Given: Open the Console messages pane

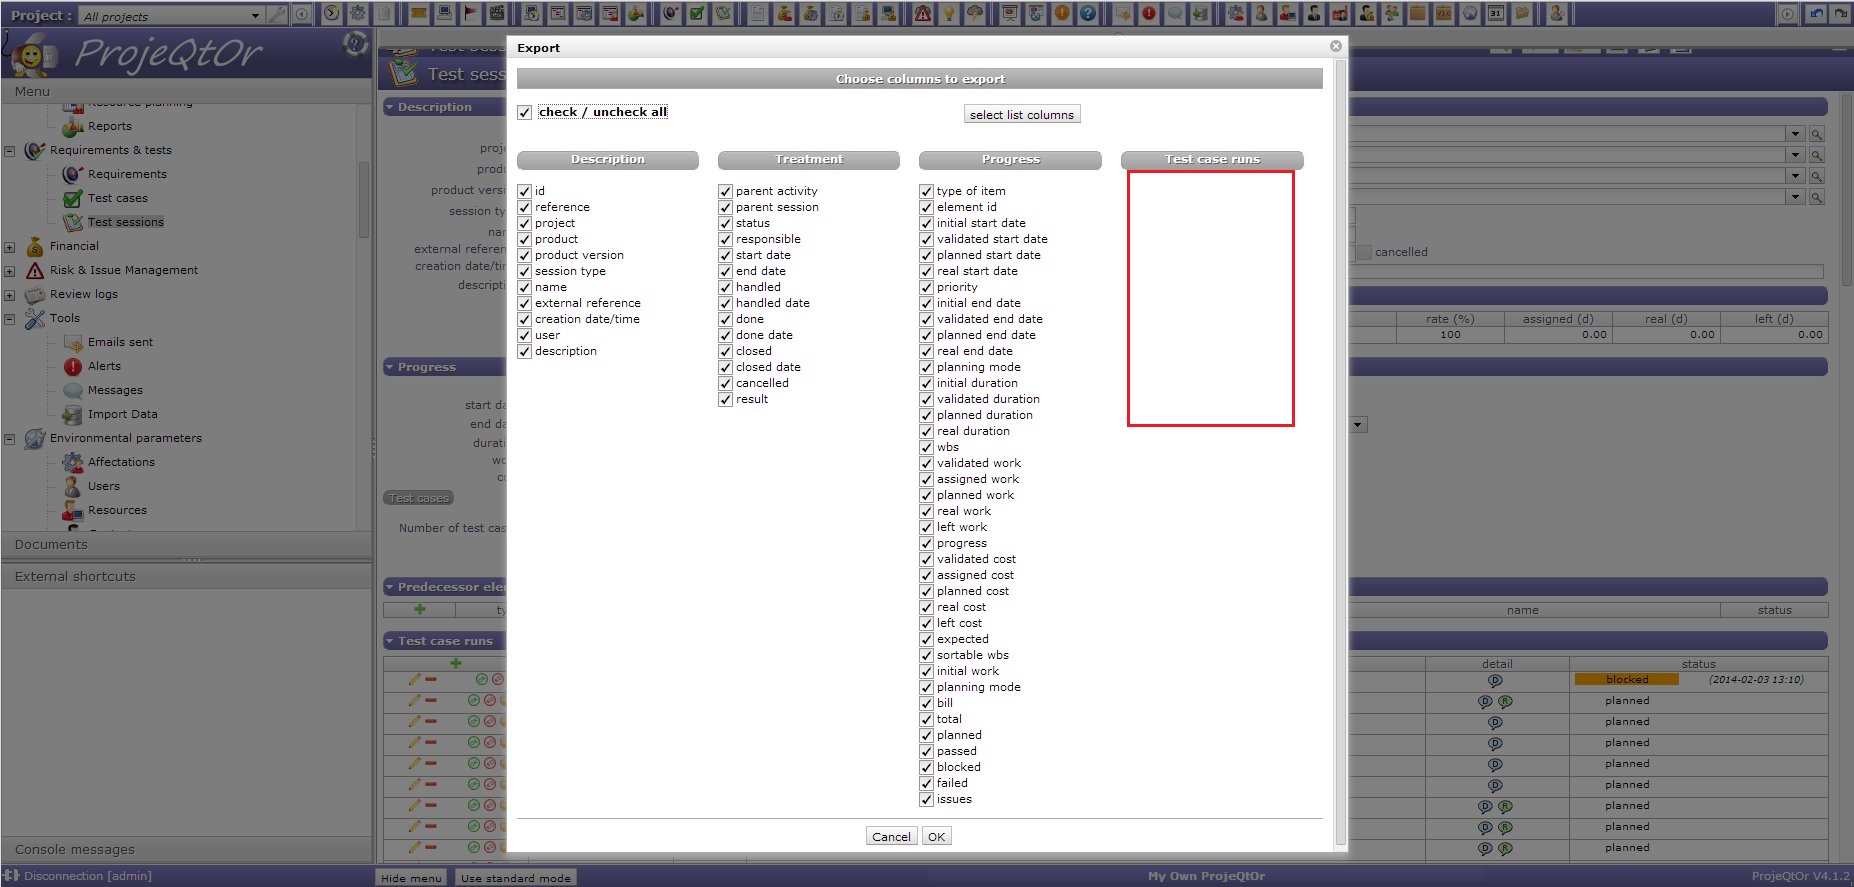Looking at the screenshot, I should 186,850.
